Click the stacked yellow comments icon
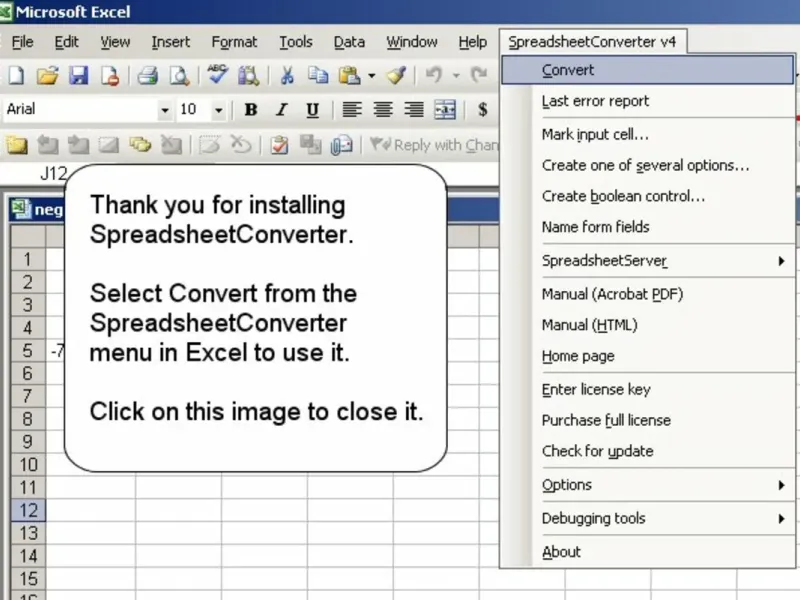The width and height of the screenshot is (800, 600). [140, 145]
